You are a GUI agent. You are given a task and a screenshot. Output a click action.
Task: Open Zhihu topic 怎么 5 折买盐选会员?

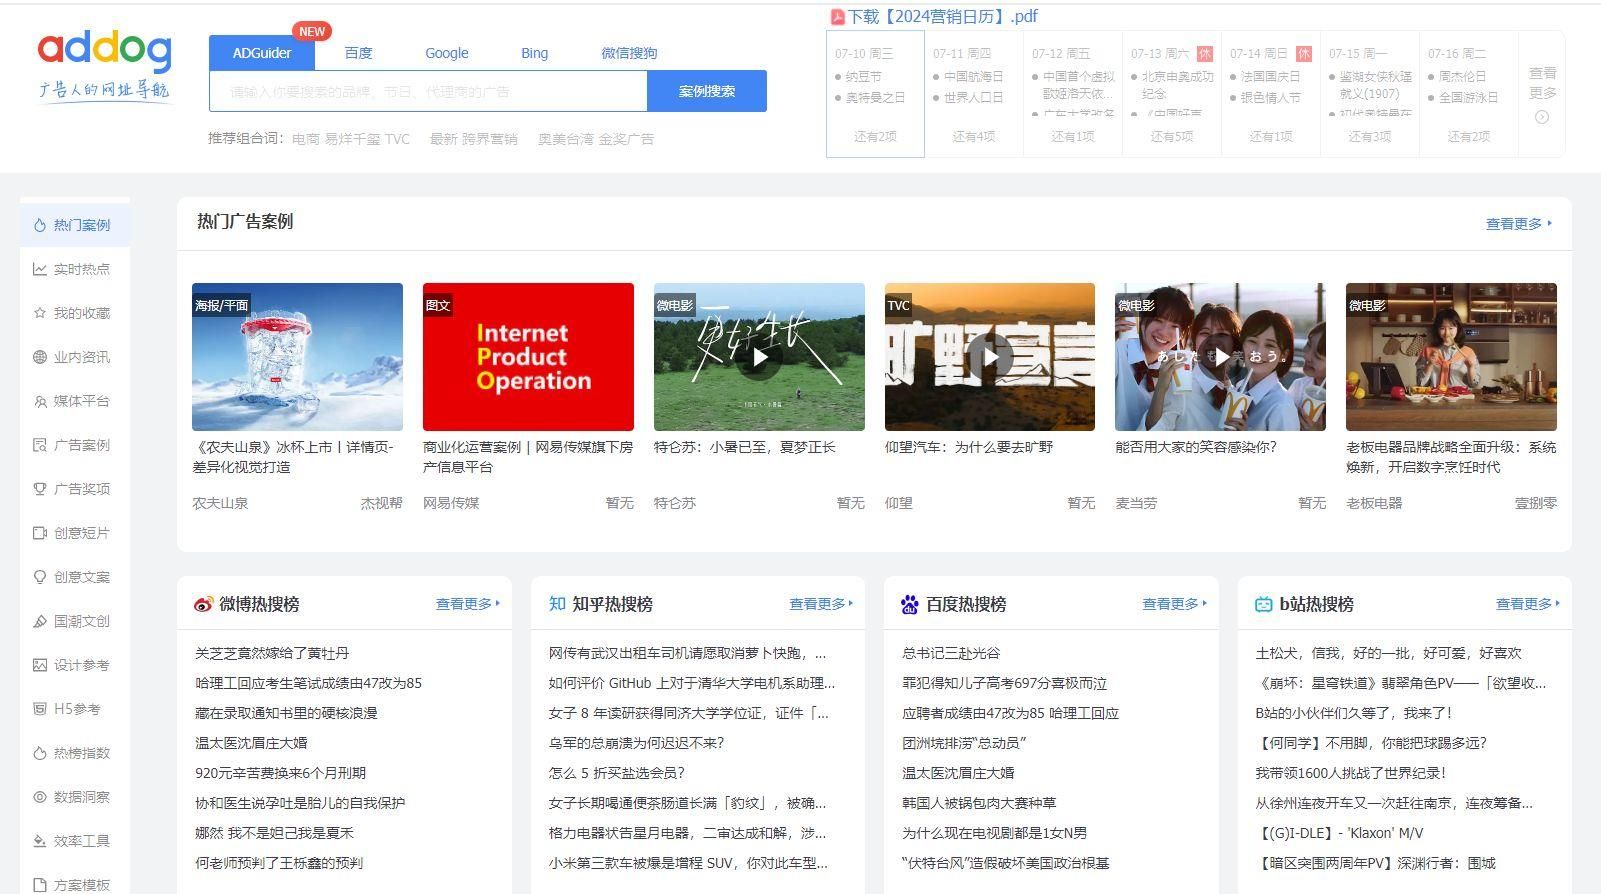(616, 773)
